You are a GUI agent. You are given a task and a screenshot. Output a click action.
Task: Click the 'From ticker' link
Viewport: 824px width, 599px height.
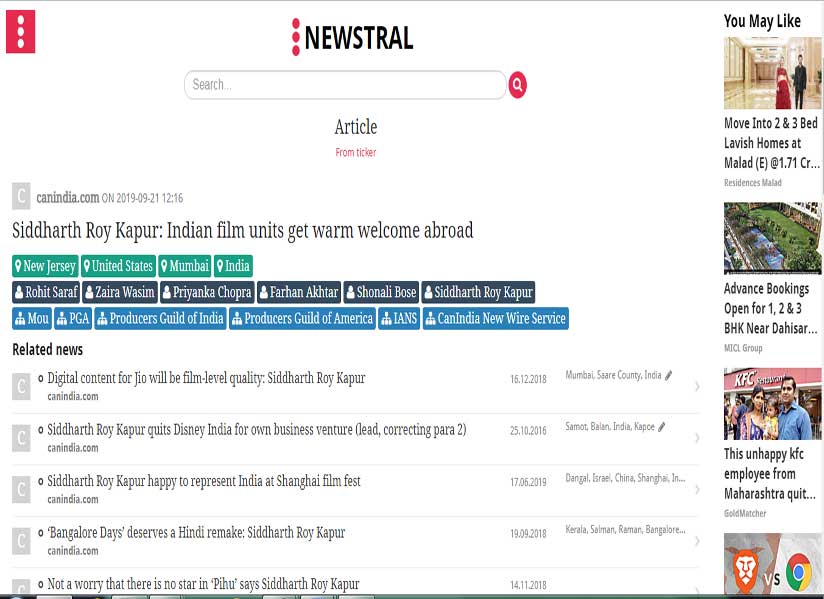pyautogui.click(x=356, y=152)
